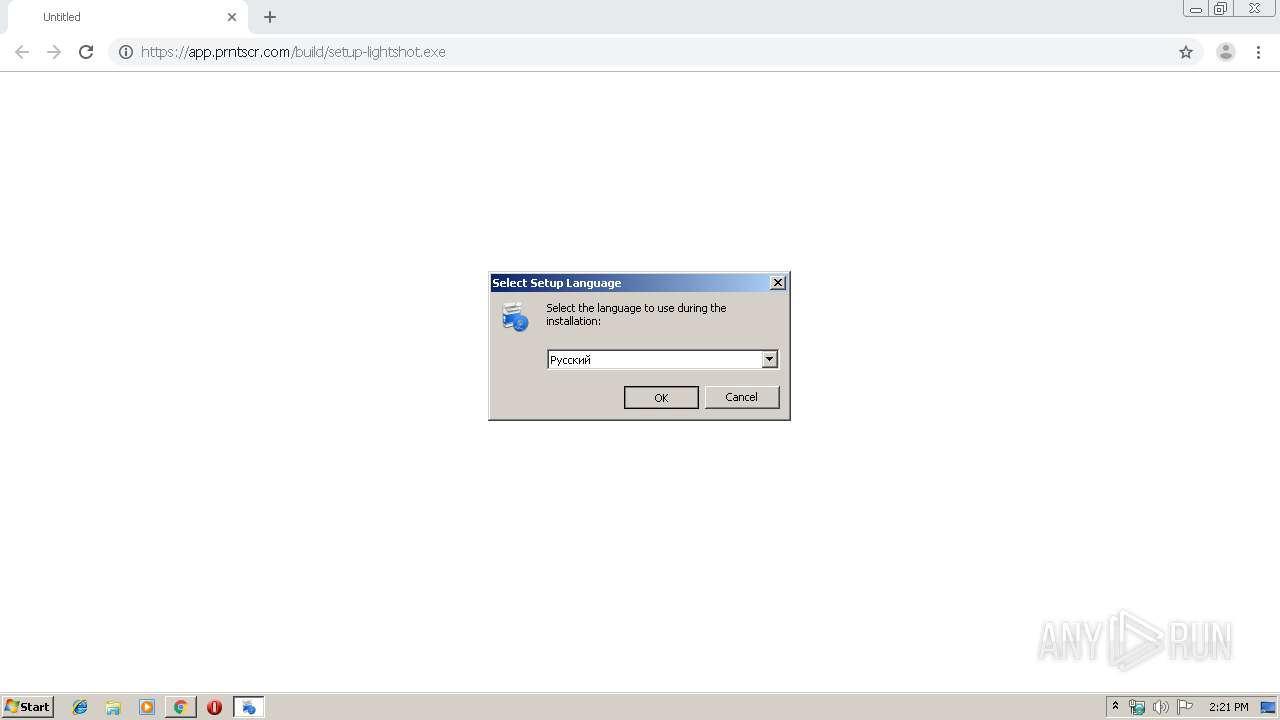Viewport: 1280px width, 720px height.
Task: Switch to Lightshot setup taskbar item
Action: coord(249,707)
